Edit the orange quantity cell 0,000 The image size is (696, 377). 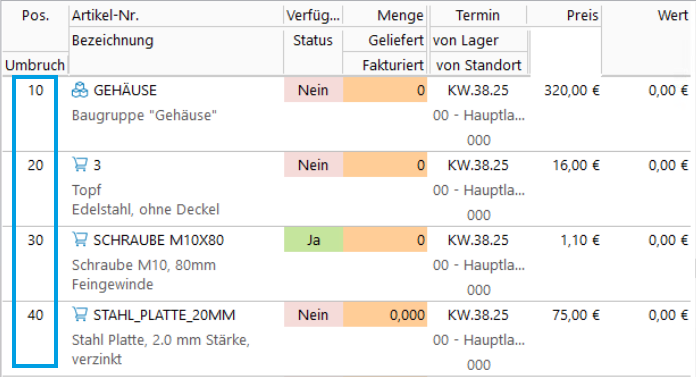(385, 315)
